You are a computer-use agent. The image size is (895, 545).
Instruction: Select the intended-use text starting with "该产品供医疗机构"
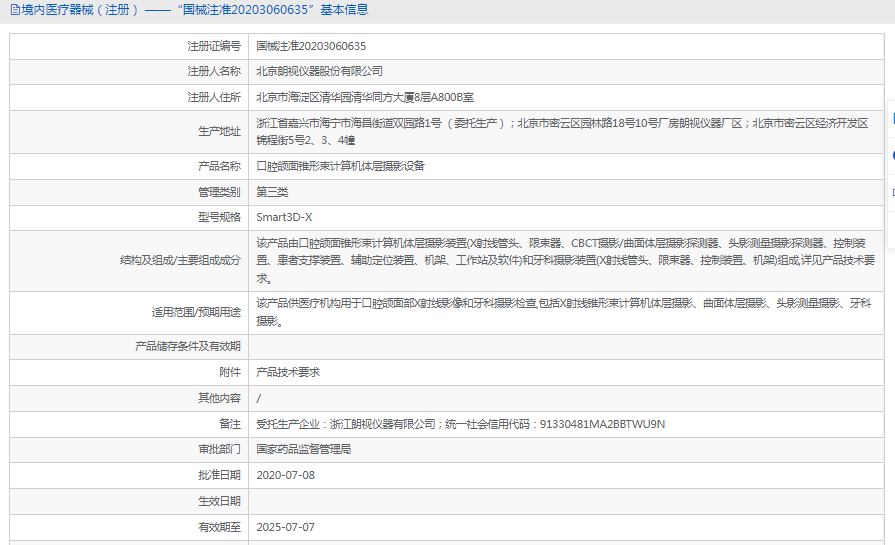564,312
